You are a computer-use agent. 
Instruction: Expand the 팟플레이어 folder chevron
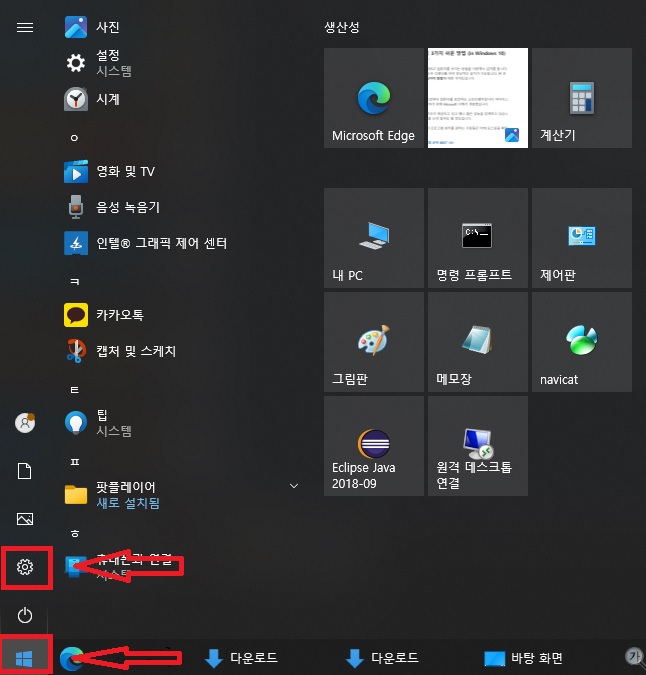[294, 486]
